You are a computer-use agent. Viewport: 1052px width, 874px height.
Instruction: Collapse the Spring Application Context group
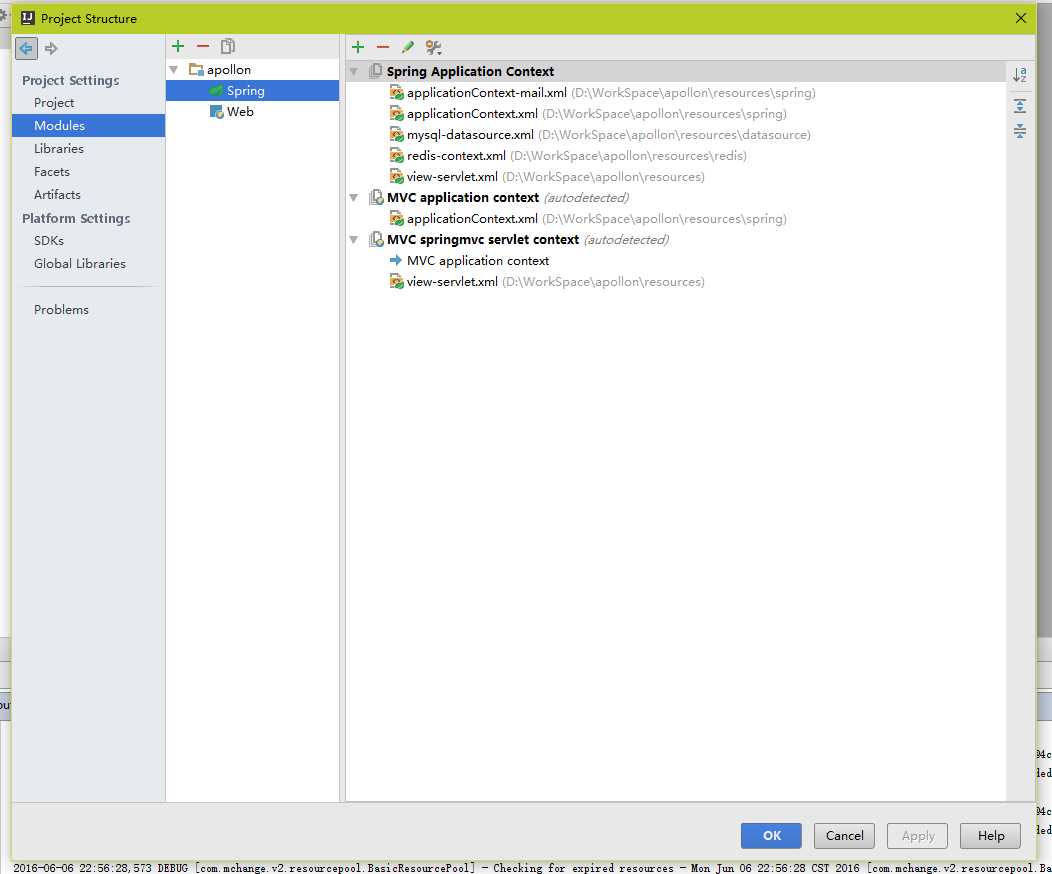[354, 71]
